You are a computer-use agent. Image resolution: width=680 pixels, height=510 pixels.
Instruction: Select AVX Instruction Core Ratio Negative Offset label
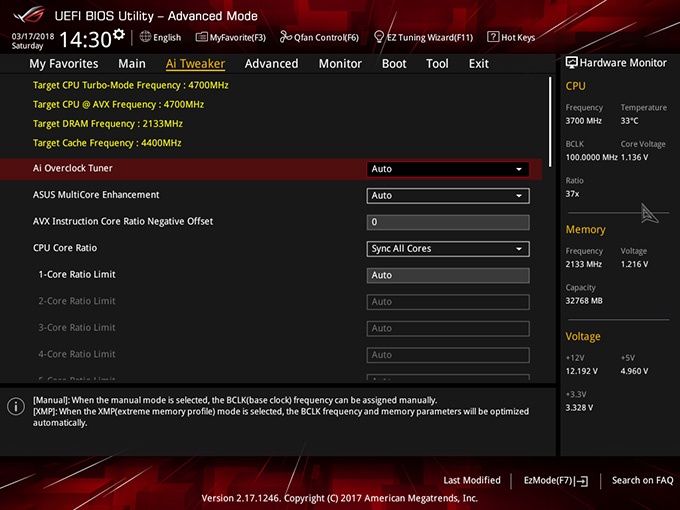click(123, 222)
